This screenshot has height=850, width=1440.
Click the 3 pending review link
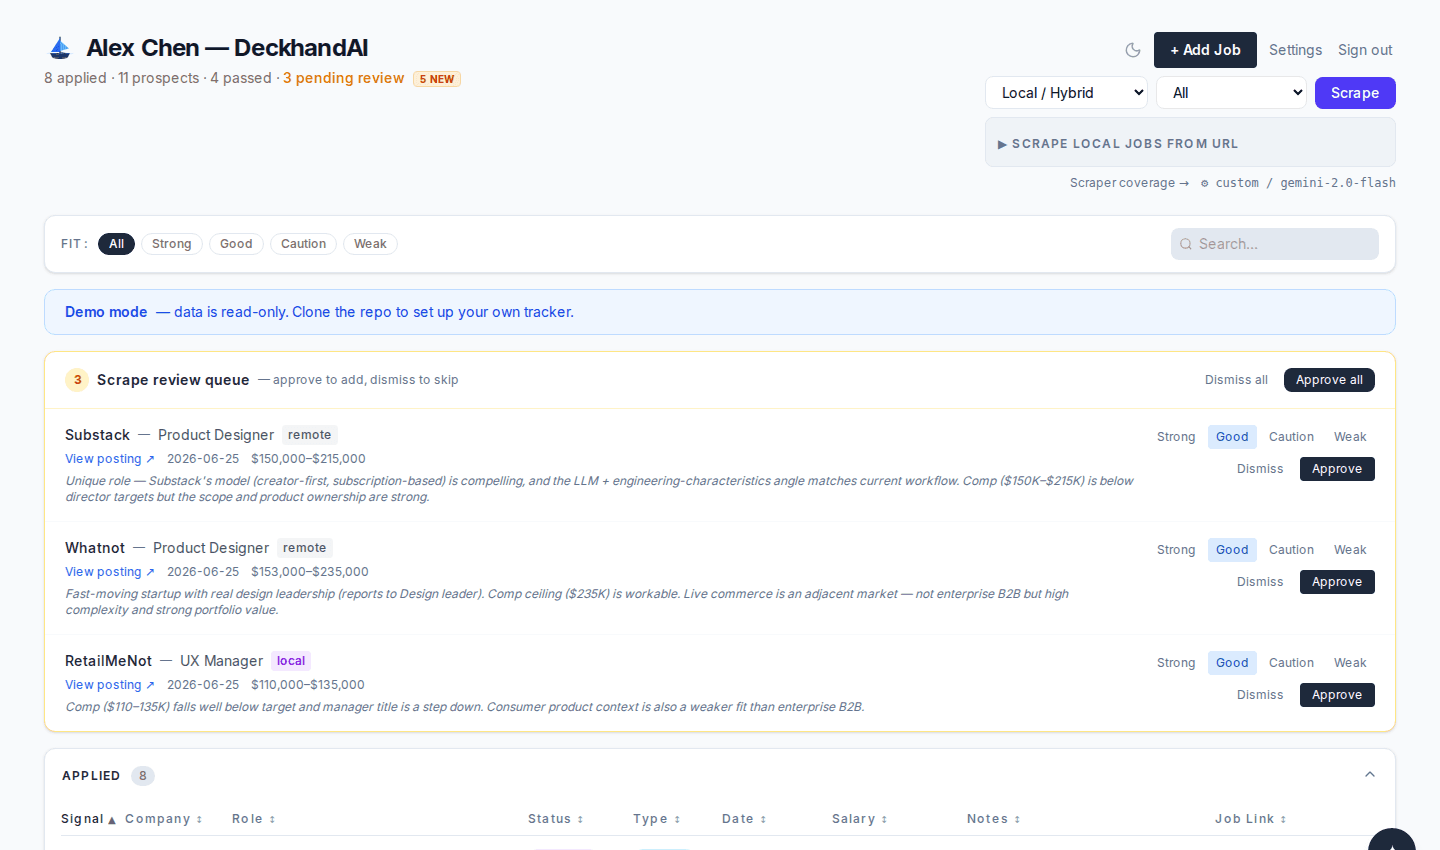click(x=343, y=78)
